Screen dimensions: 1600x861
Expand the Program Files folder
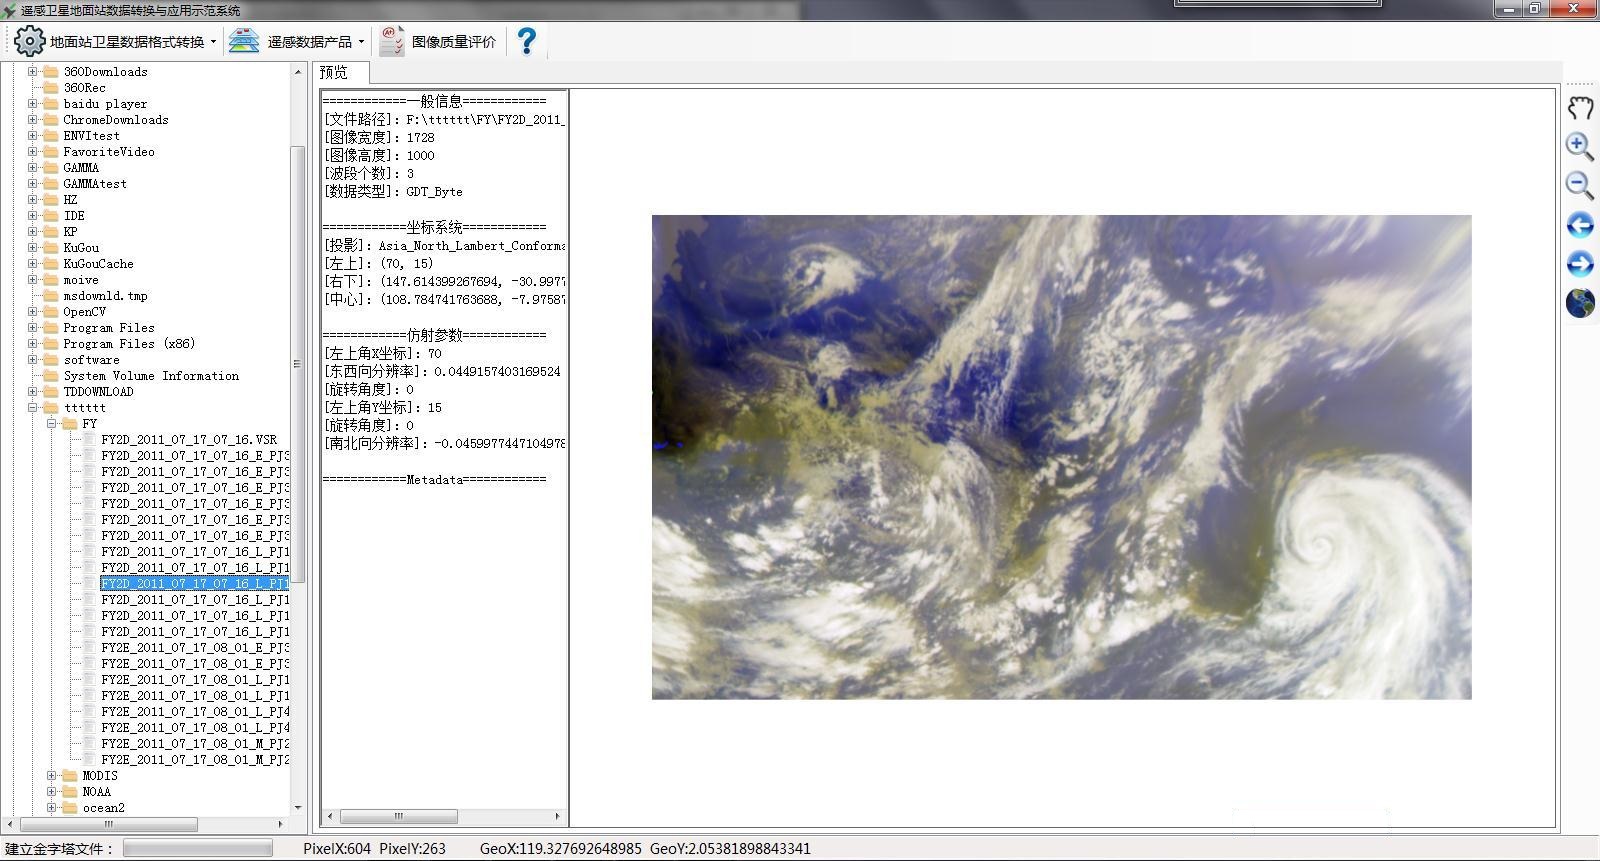[33, 327]
